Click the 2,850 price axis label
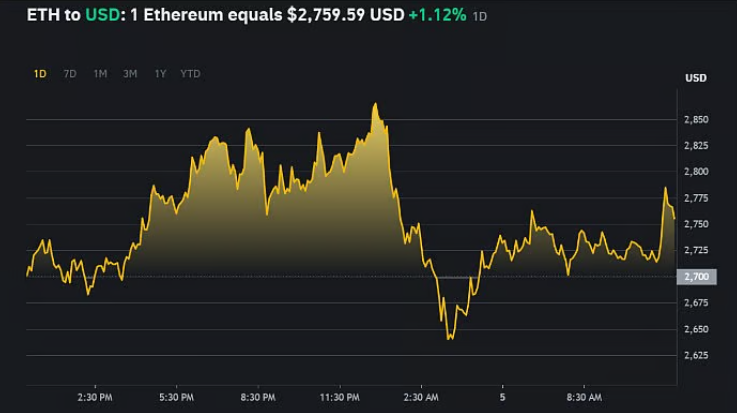737x413 pixels. (x=695, y=120)
